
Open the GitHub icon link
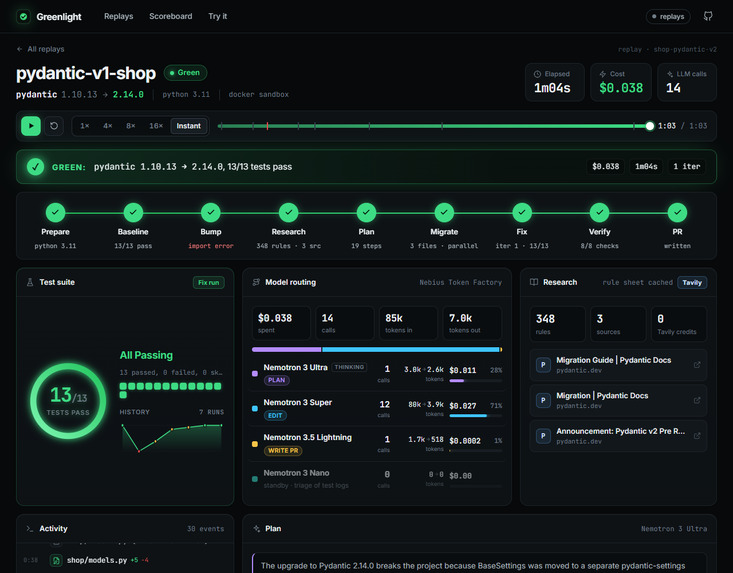708,16
